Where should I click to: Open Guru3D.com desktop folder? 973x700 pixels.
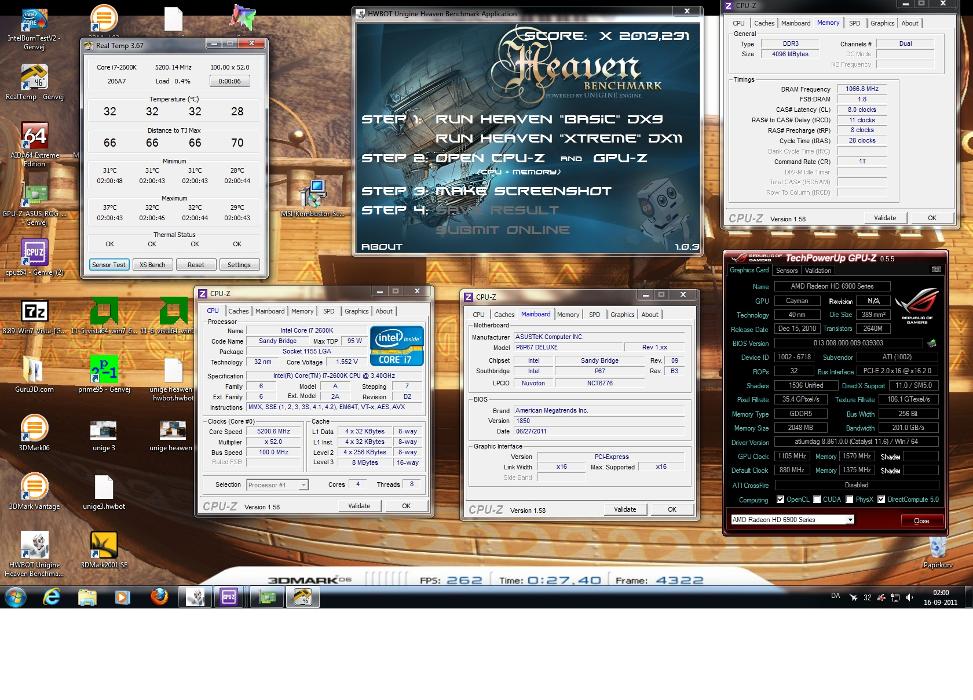coord(34,374)
